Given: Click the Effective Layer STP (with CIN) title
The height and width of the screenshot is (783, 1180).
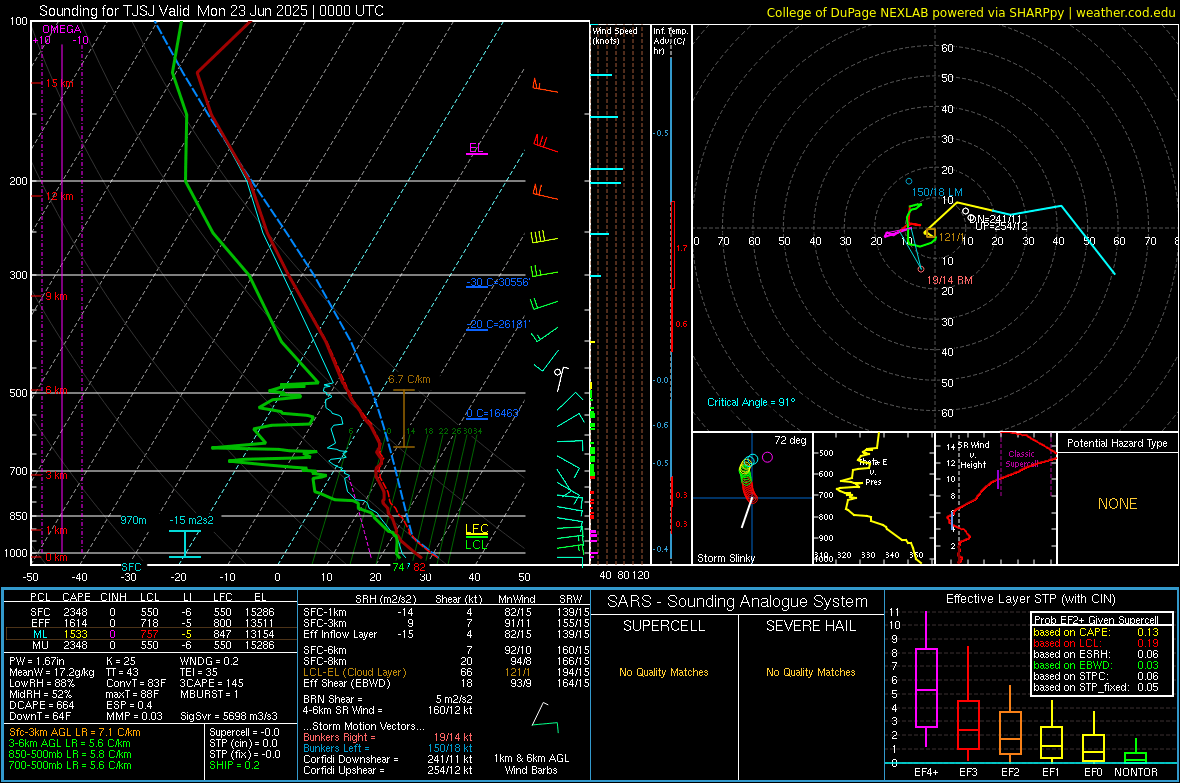Looking at the screenshot, I should pyautogui.click(x=1030, y=599).
